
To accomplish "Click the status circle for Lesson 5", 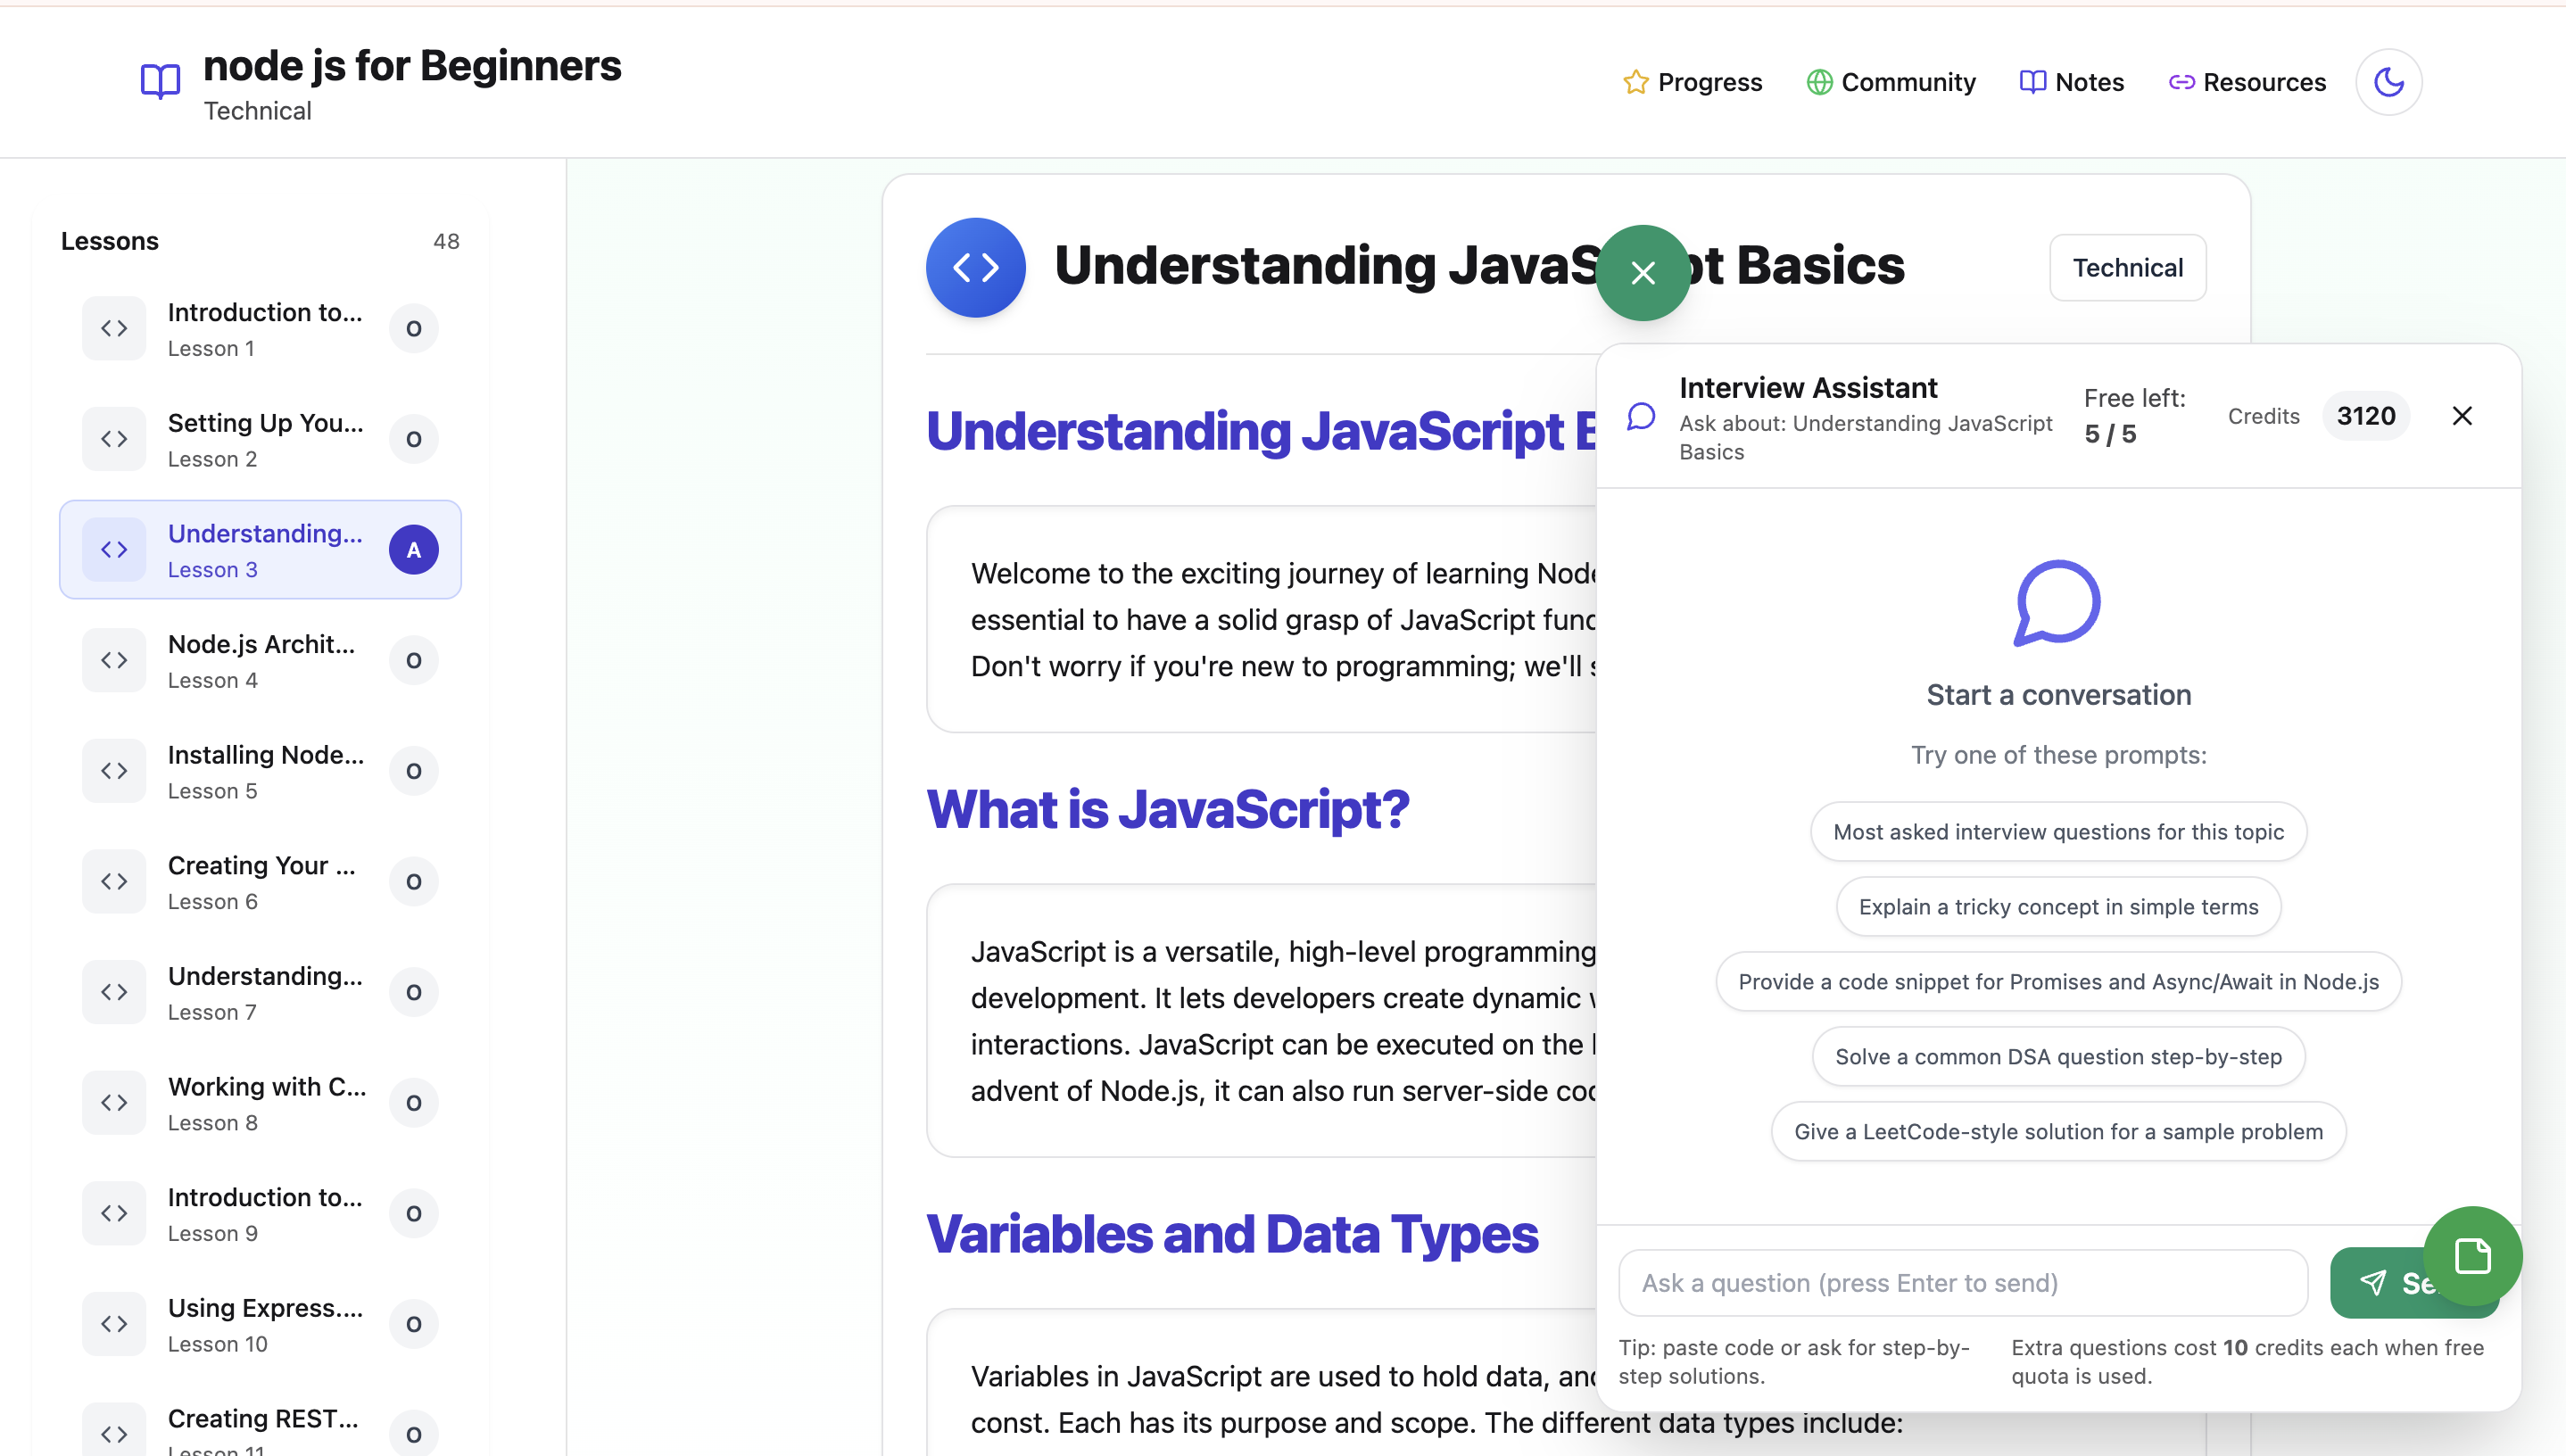I will tap(414, 771).
